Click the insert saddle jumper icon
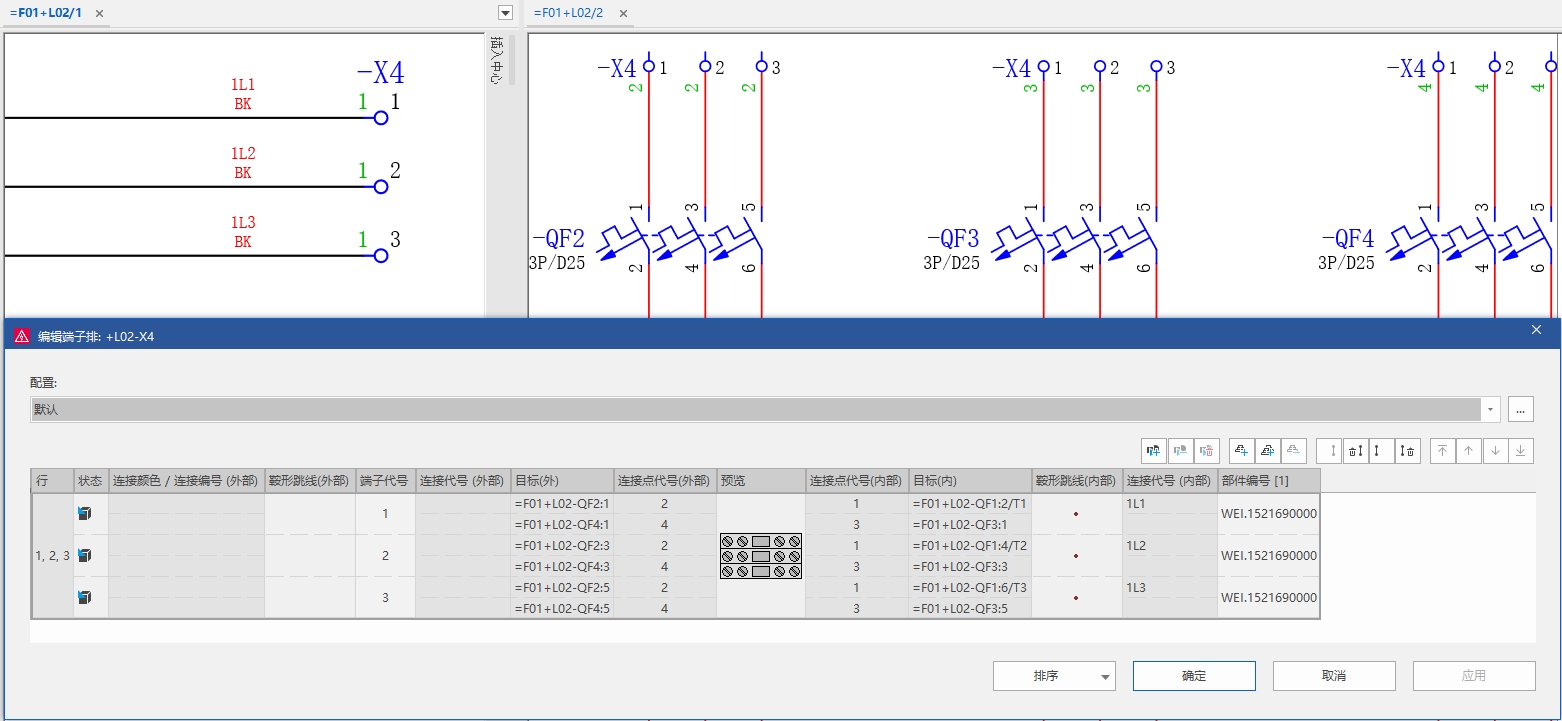Viewport: 1562px width, 721px height. [1379, 451]
